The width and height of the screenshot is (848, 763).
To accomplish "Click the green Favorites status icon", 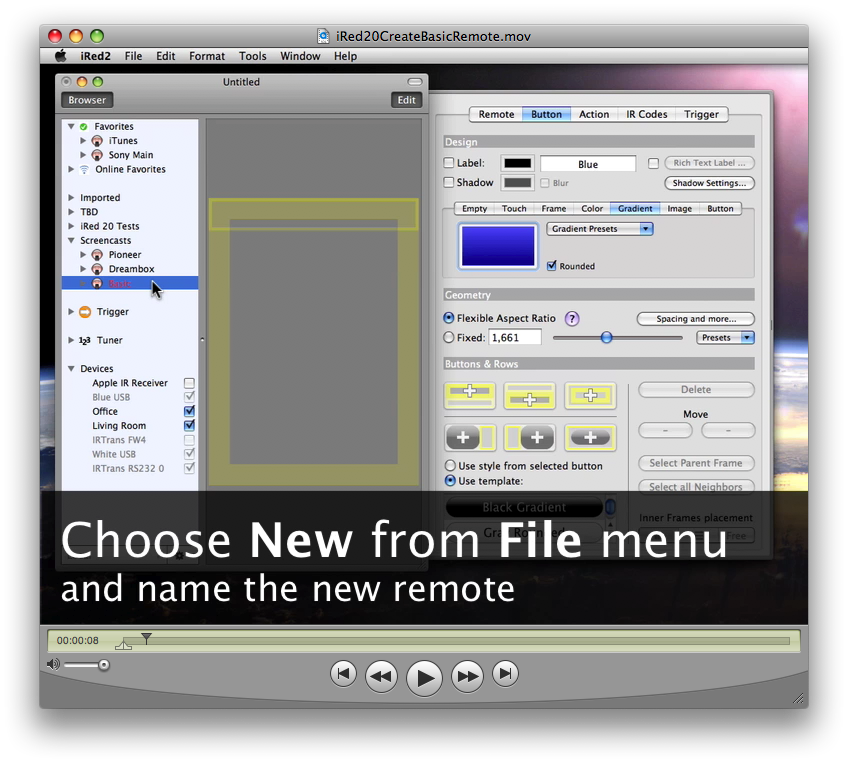I will click(83, 127).
